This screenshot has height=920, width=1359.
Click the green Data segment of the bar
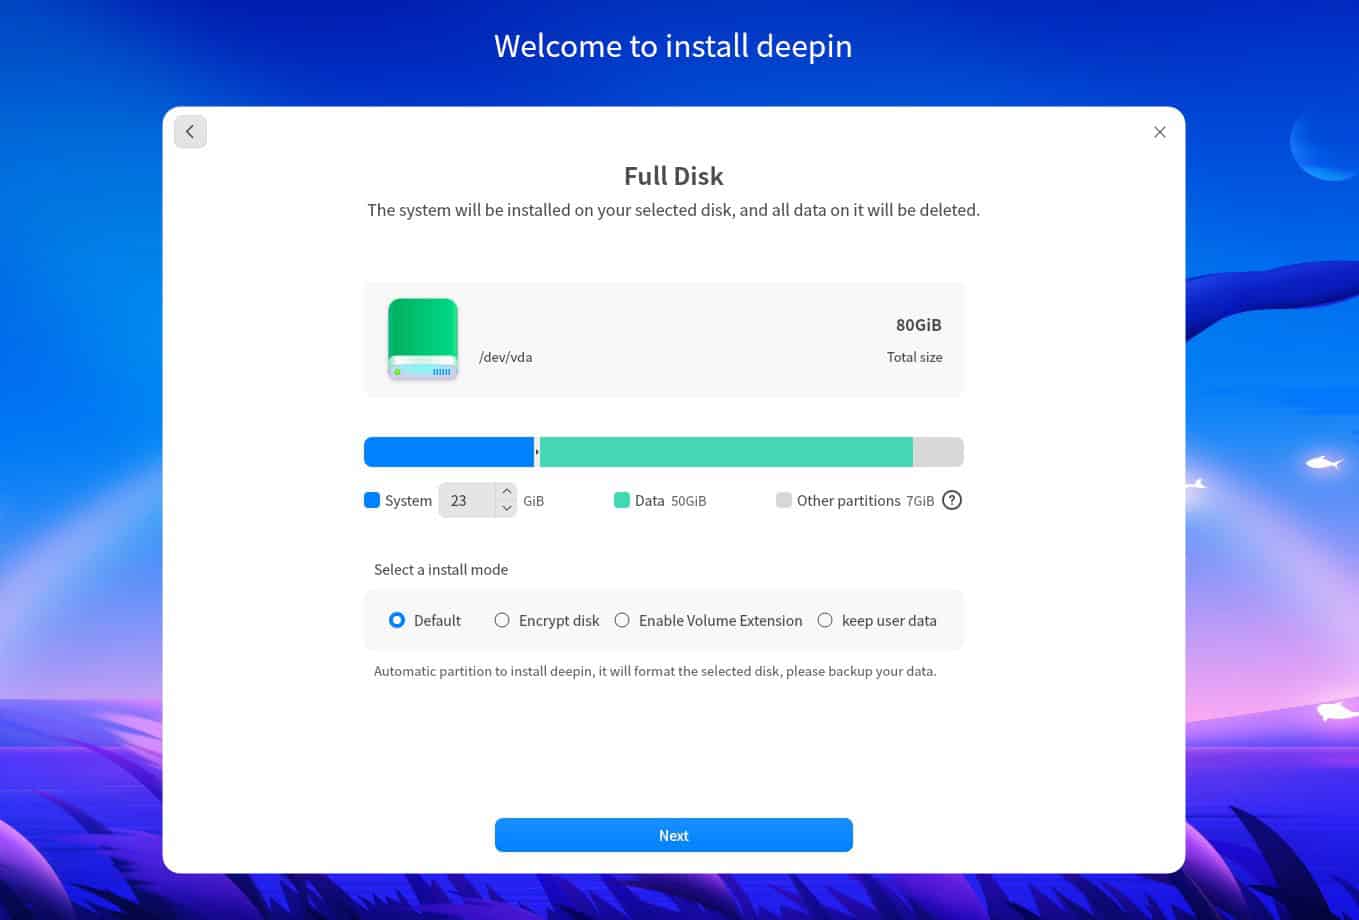click(725, 451)
